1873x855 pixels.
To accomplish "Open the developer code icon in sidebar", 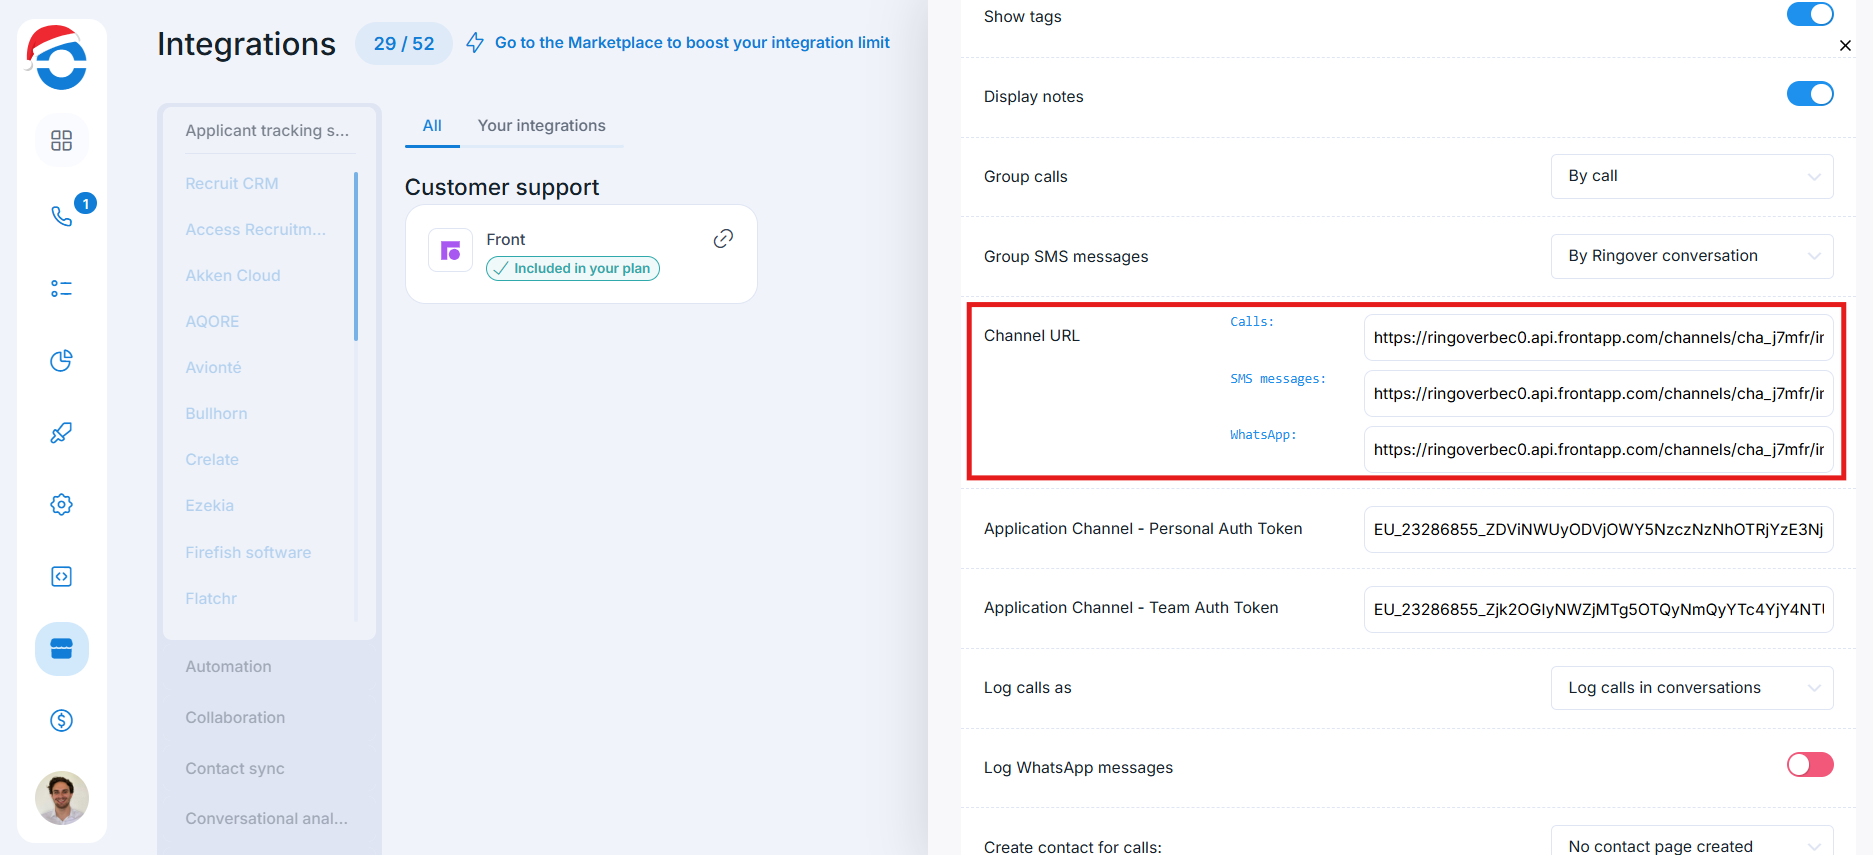I will (x=62, y=577).
